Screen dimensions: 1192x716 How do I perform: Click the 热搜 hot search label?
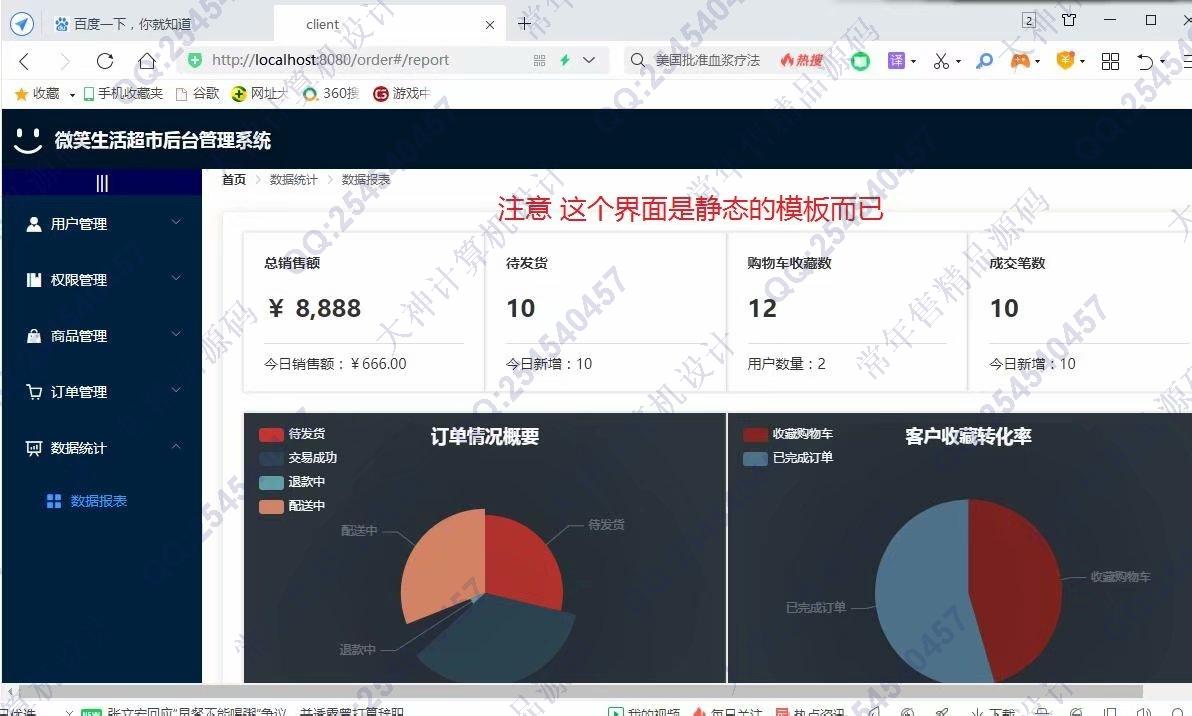[803, 60]
